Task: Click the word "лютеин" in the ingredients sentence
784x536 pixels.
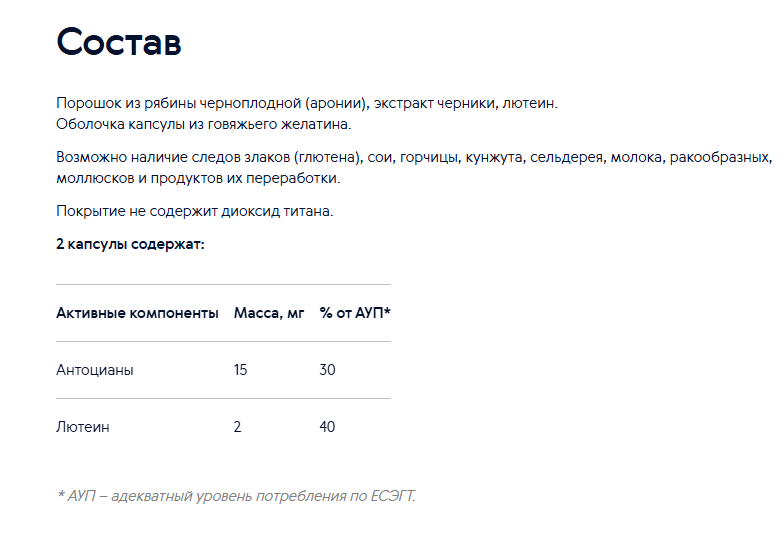Action: (x=528, y=103)
